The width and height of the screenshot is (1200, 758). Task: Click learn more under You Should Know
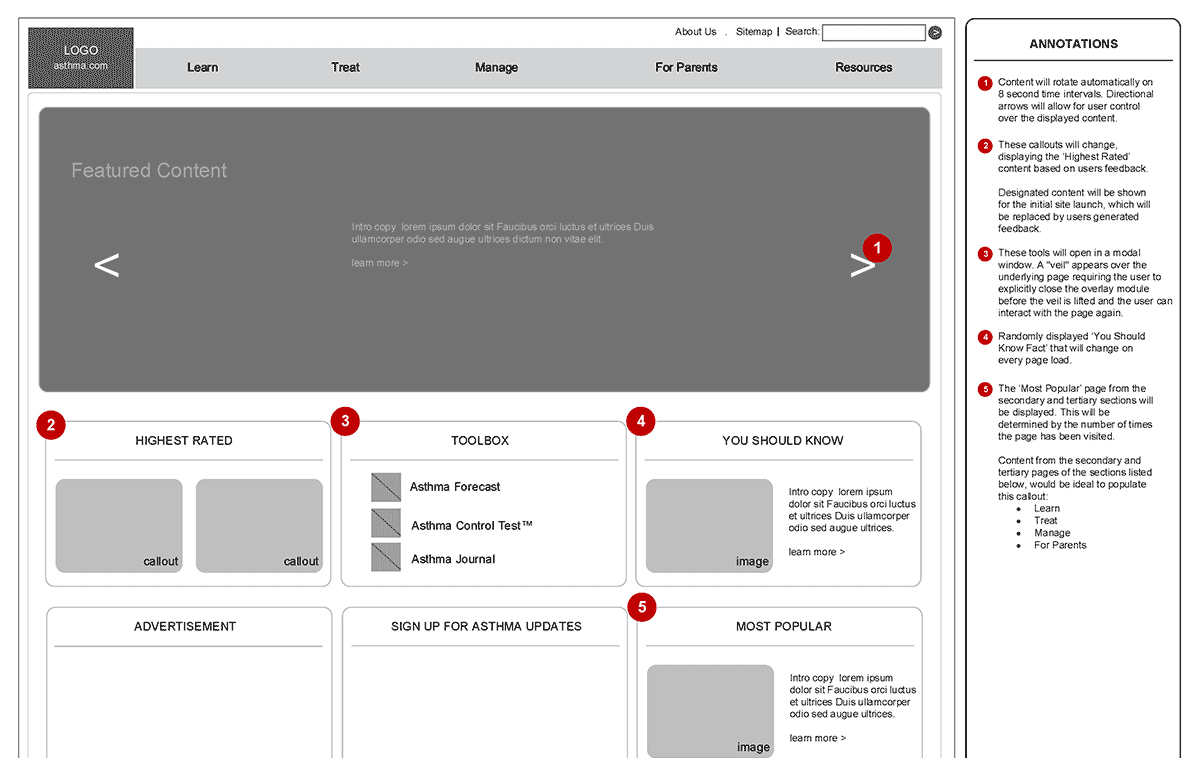coord(816,552)
